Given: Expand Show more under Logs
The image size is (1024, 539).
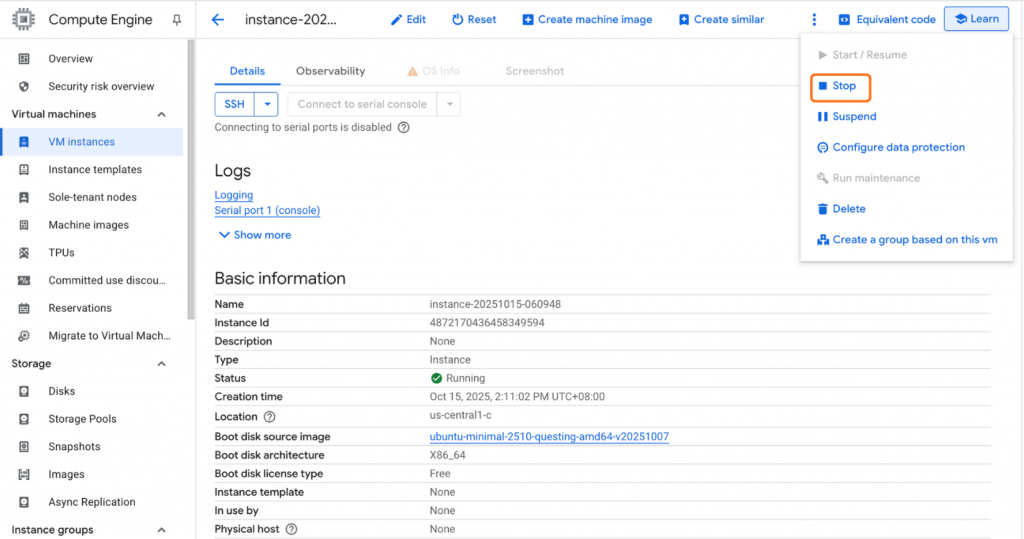Looking at the screenshot, I should pyautogui.click(x=255, y=235).
